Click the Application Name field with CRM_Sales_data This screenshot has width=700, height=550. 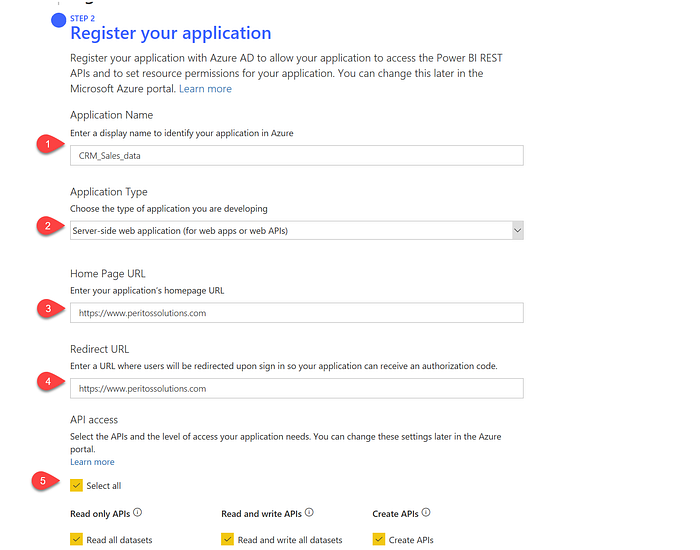(x=296, y=155)
